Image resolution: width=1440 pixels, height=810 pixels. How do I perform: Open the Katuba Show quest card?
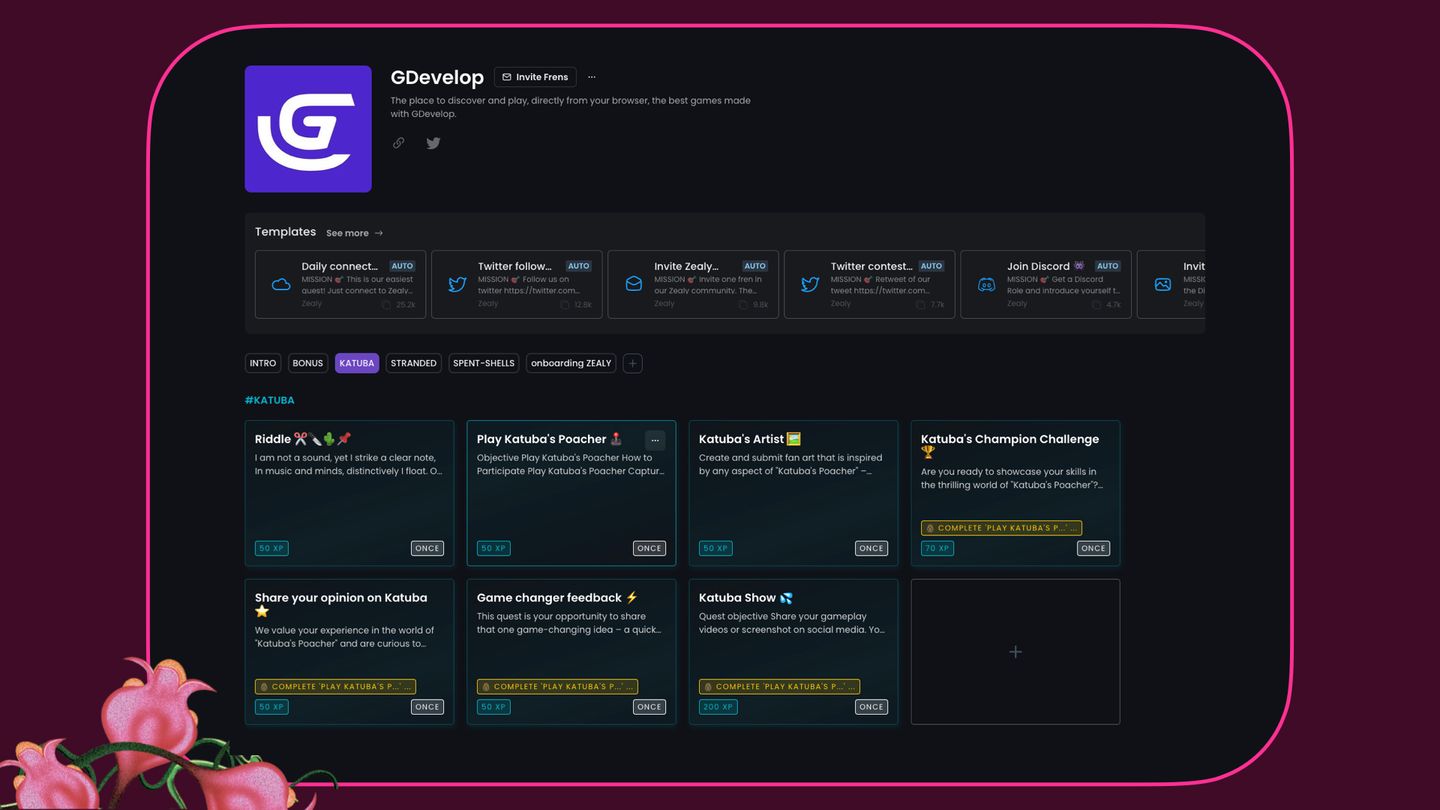[793, 652]
